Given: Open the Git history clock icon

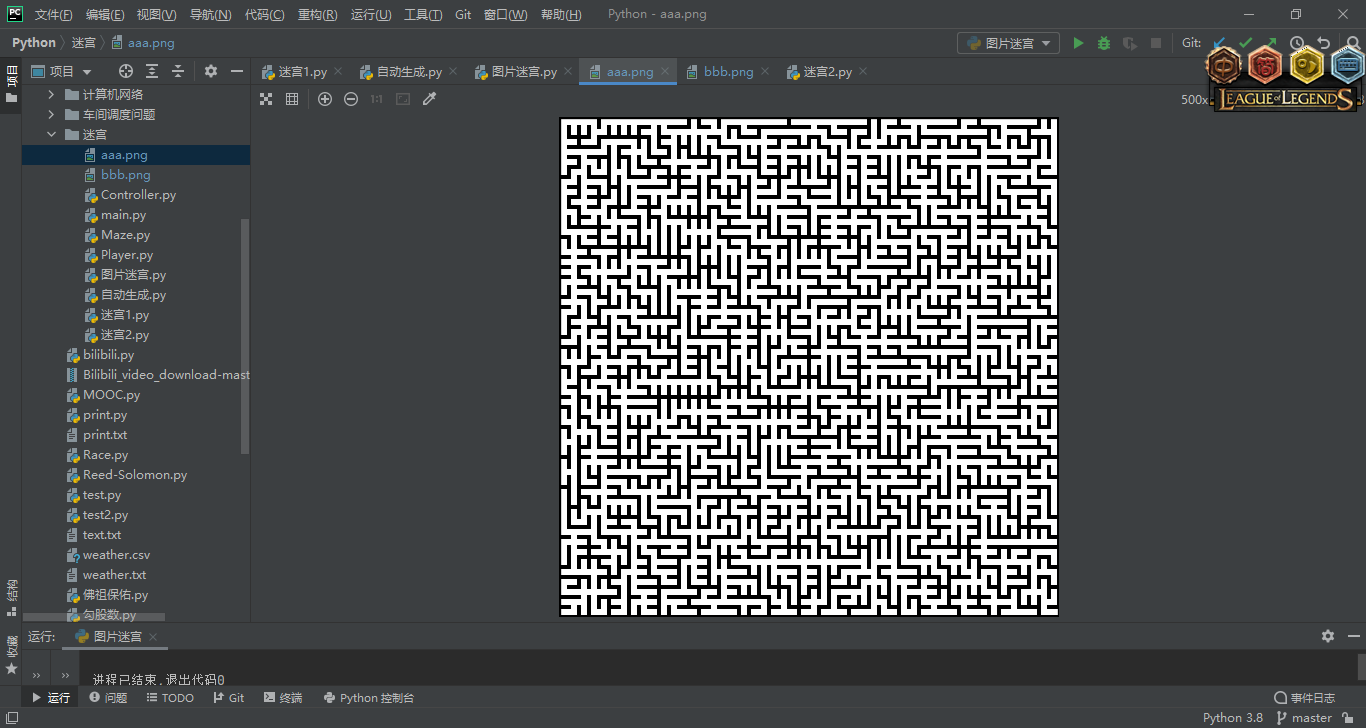Looking at the screenshot, I should pyautogui.click(x=1297, y=43).
